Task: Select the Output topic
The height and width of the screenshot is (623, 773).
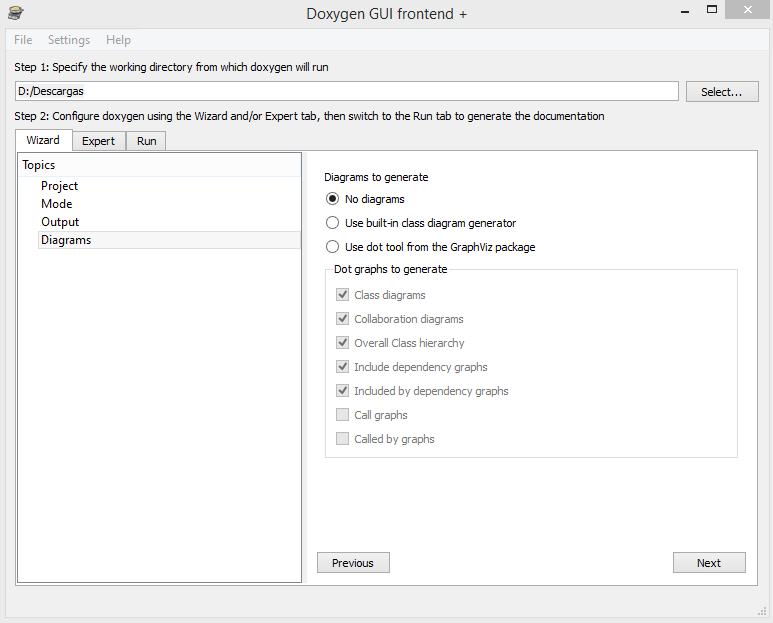Action: click(60, 222)
